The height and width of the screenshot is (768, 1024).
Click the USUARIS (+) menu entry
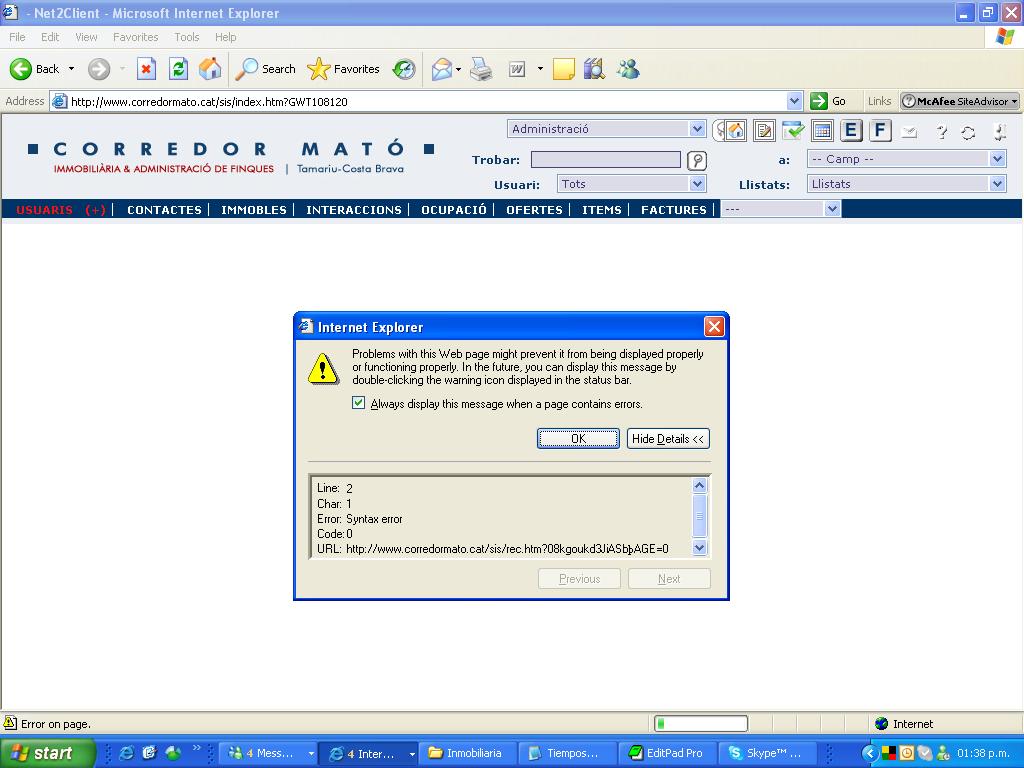click(61, 210)
